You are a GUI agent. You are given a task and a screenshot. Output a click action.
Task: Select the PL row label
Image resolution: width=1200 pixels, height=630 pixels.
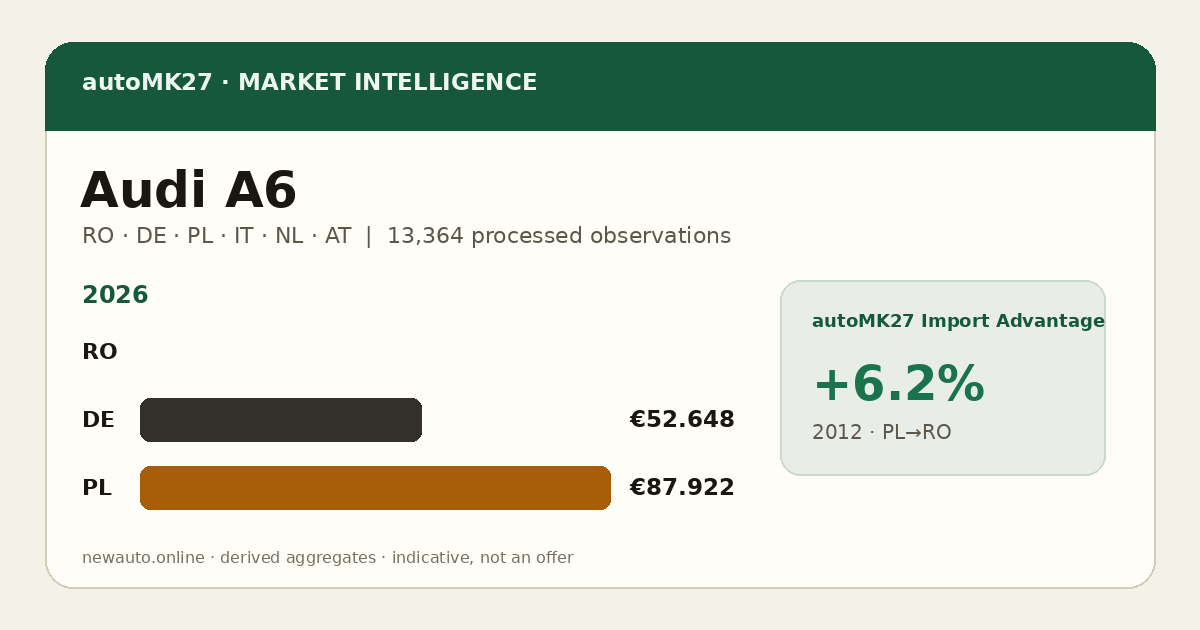pyautogui.click(x=97, y=488)
